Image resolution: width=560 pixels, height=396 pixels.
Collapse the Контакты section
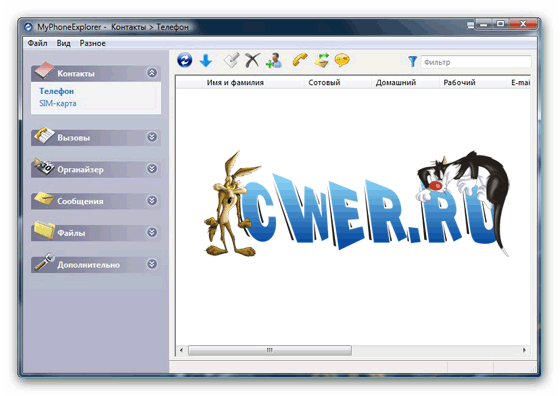pos(152,73)
